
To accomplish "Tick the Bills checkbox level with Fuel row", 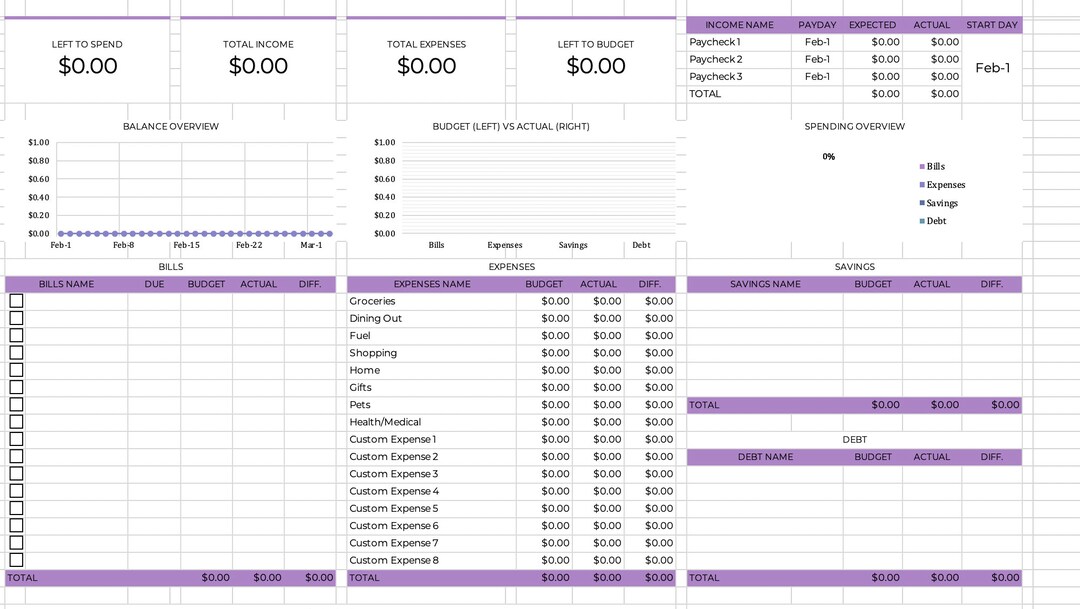I will coord(17,336).
